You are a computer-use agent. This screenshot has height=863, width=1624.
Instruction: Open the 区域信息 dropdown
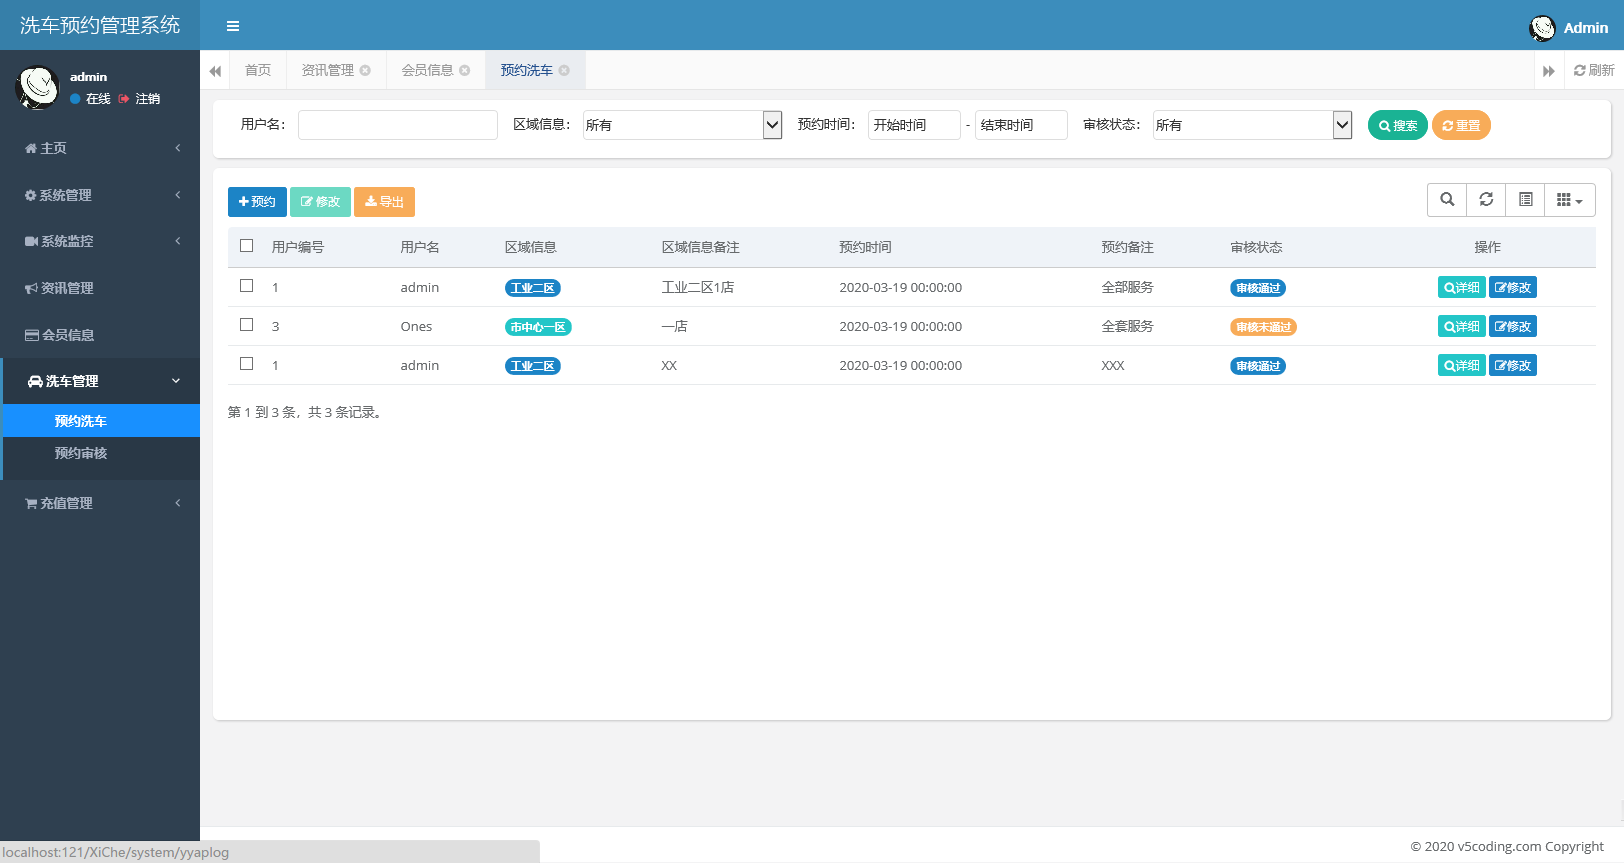tap(683, 125)
